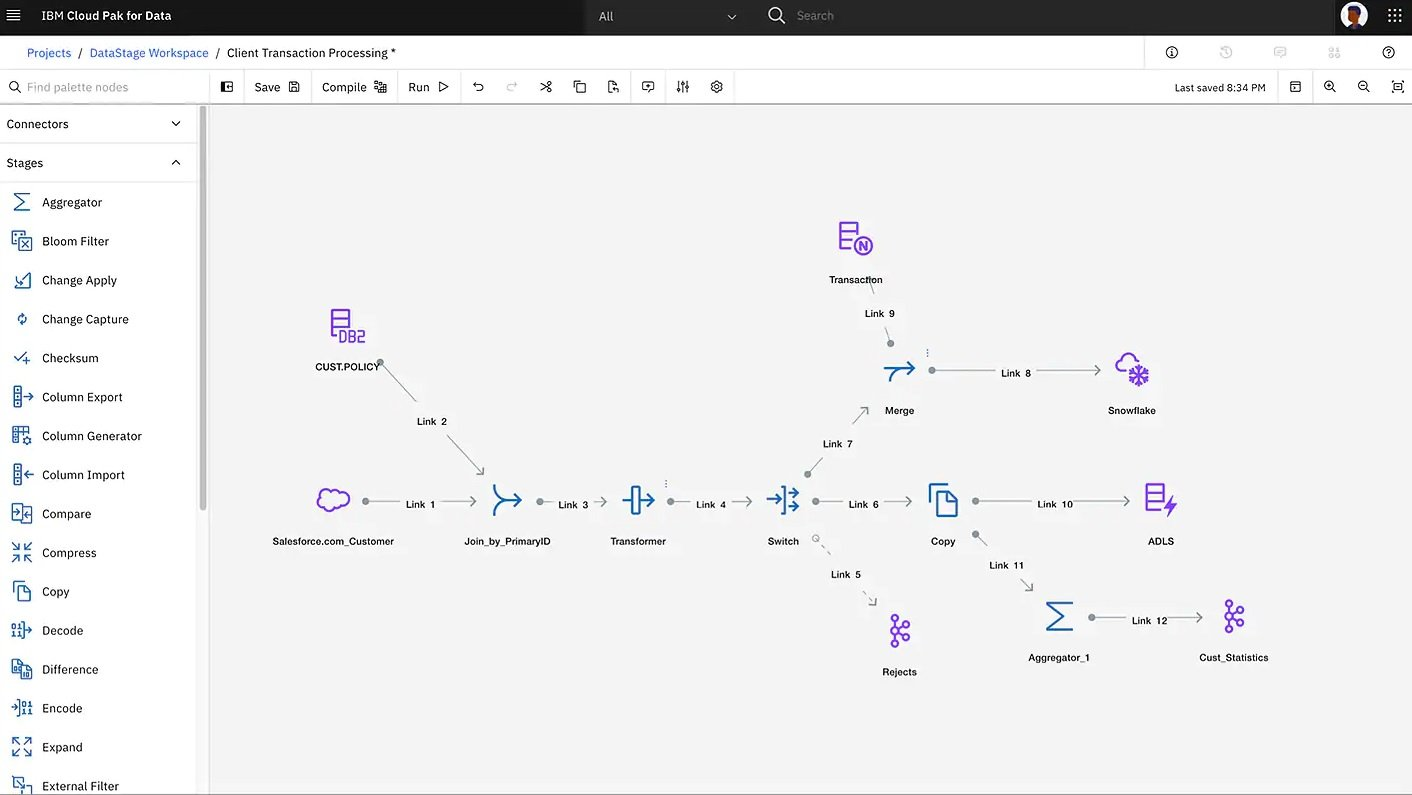Select the Transformer stage icon on canvas
This screenshot has width=1412, height=795.
coord(638,500)
